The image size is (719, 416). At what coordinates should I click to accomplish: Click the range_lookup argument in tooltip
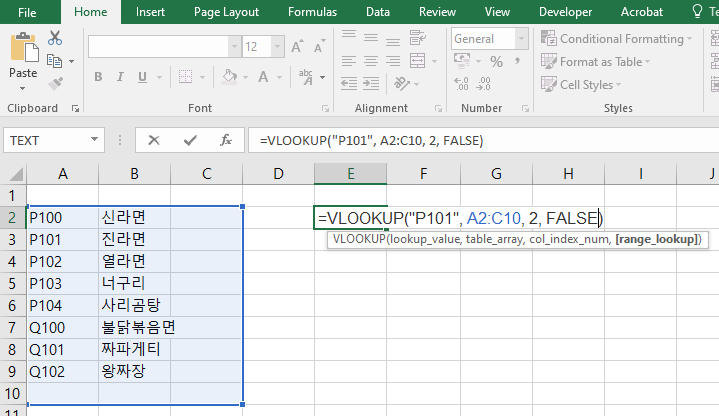(657, 239)
